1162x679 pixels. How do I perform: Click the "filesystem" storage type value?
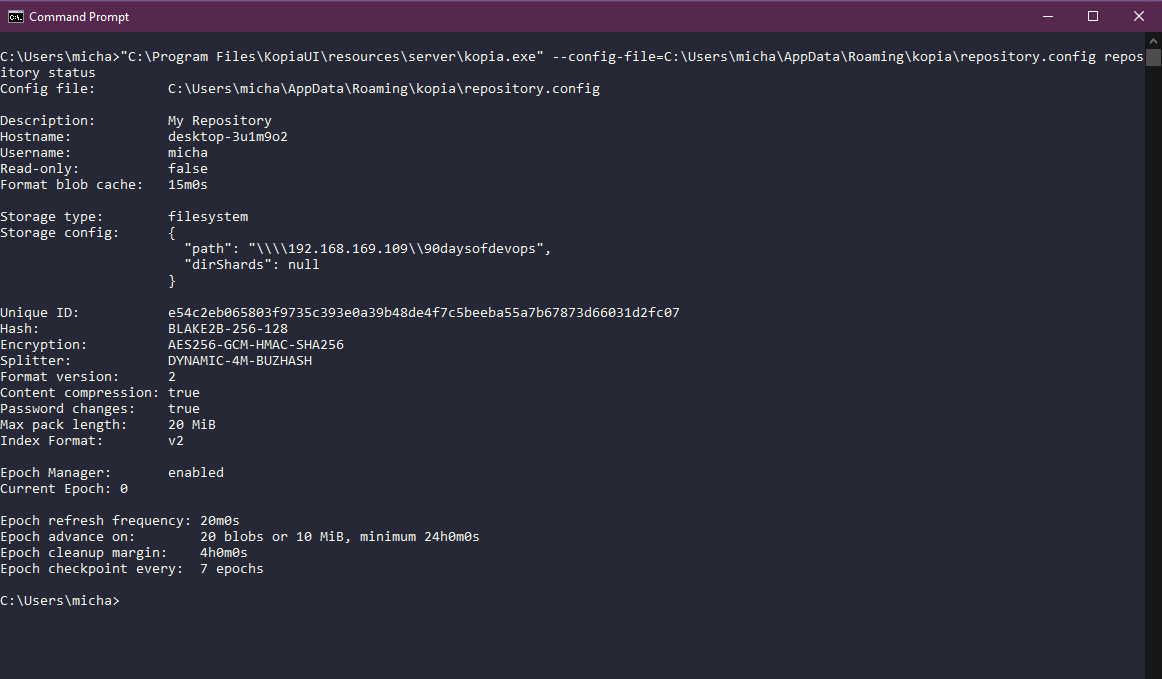(x=207, y=217)
